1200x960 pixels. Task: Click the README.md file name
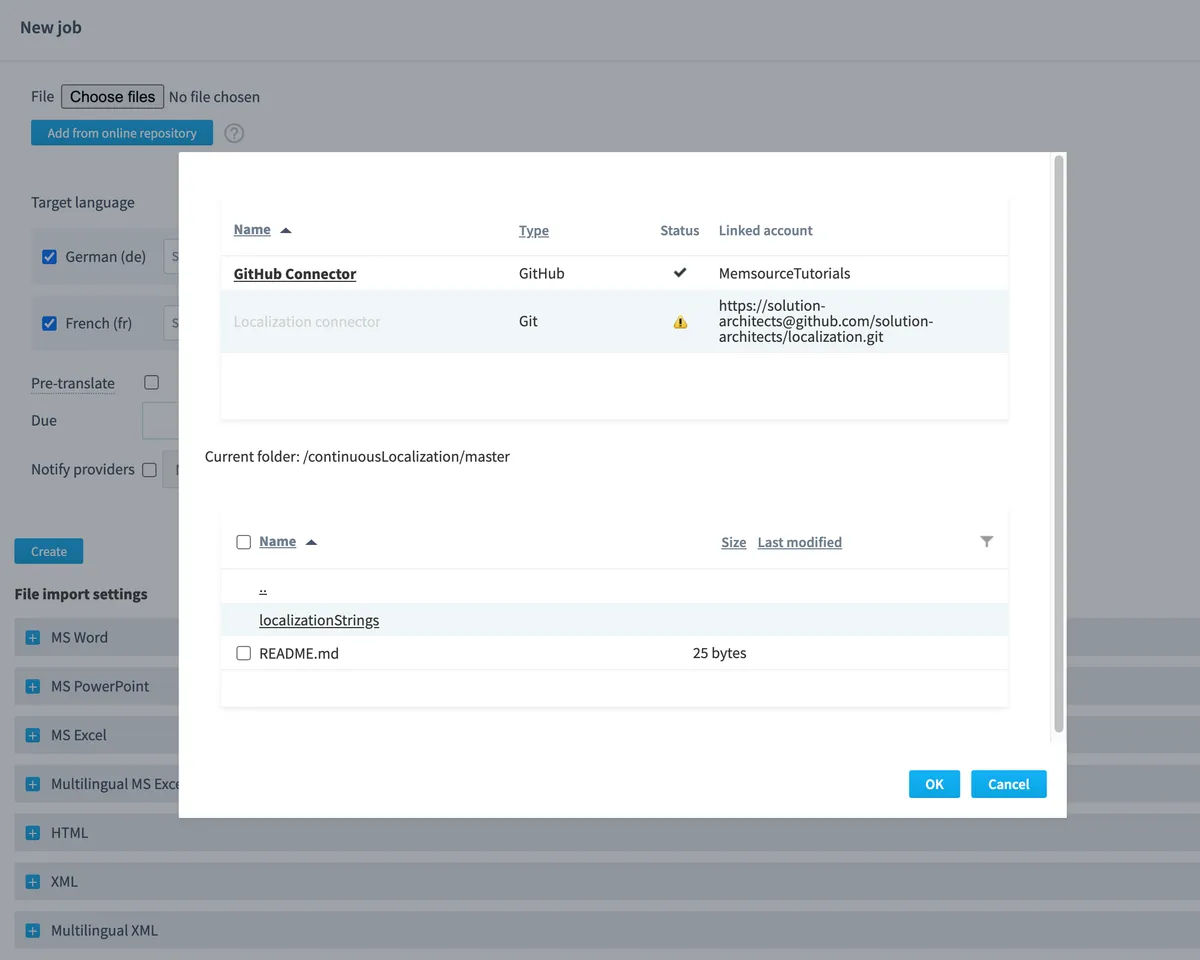tap(299, 653)
